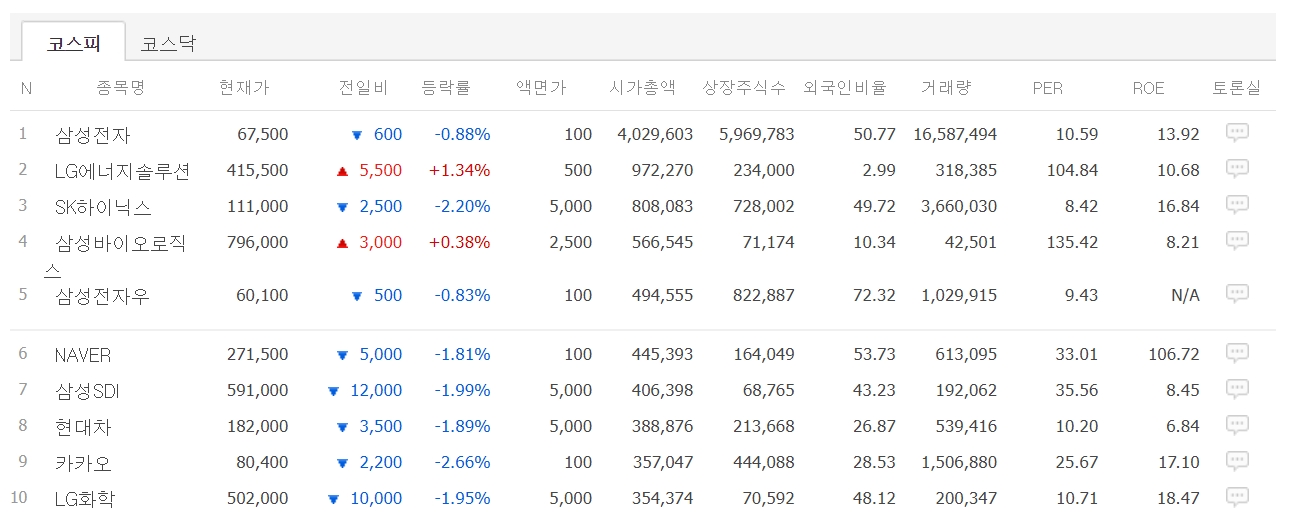Screen dimensions: 1301x529
Task: Open discussion room icon for LG에너지솔루션
Action: click(x=1237, y=168)
